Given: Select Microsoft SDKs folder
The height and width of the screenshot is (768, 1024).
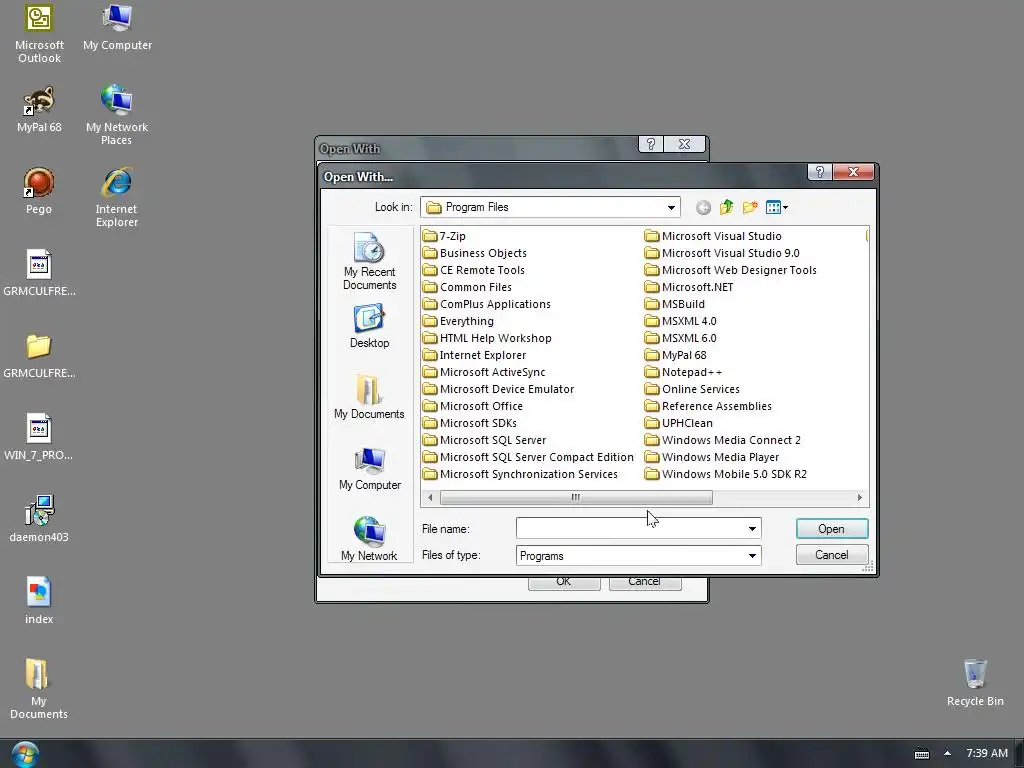Looking at the screenshot, I should pos(470,423).
